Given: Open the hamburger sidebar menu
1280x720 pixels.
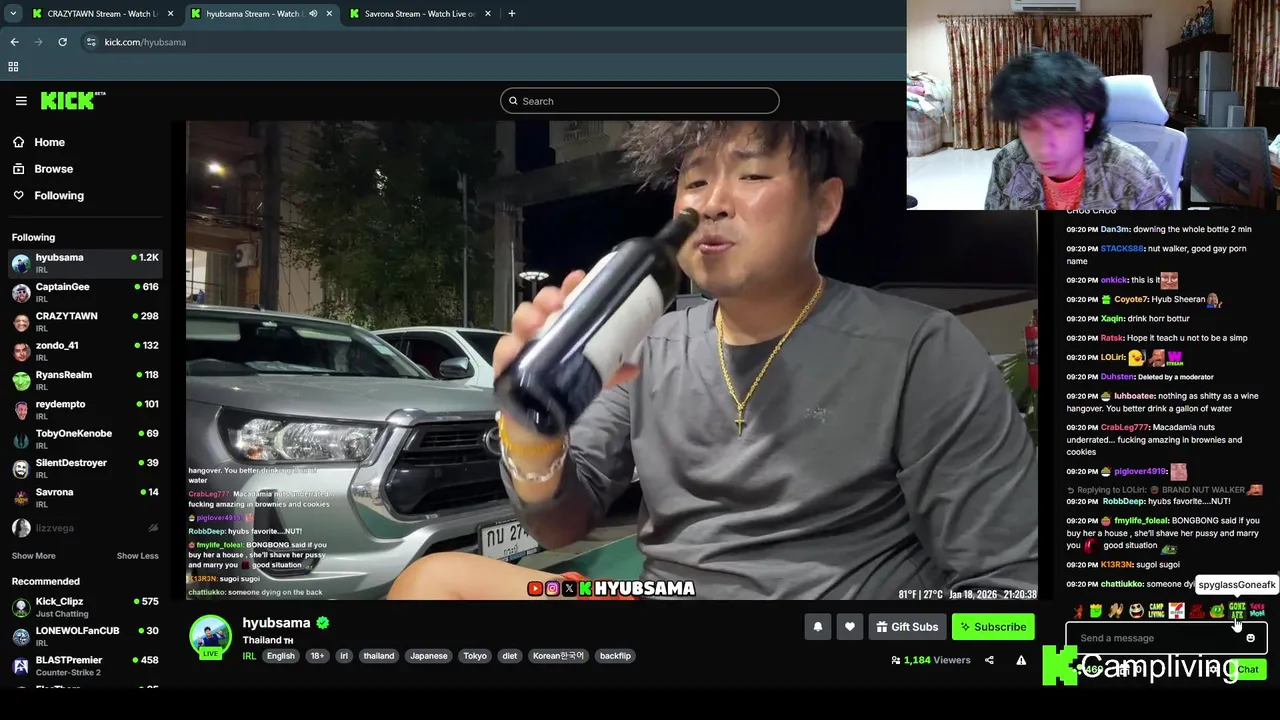Looking at the screenshot, I should click(x=21, y=100).
